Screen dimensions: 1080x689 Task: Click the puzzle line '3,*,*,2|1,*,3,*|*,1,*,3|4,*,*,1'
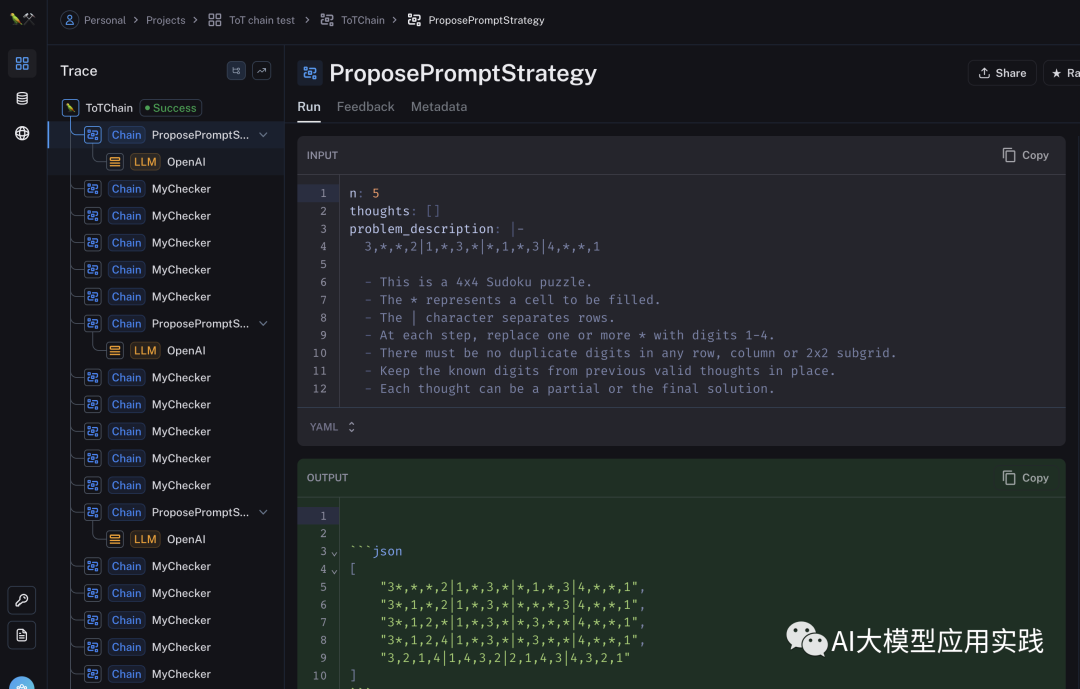(x=482, y=247)
